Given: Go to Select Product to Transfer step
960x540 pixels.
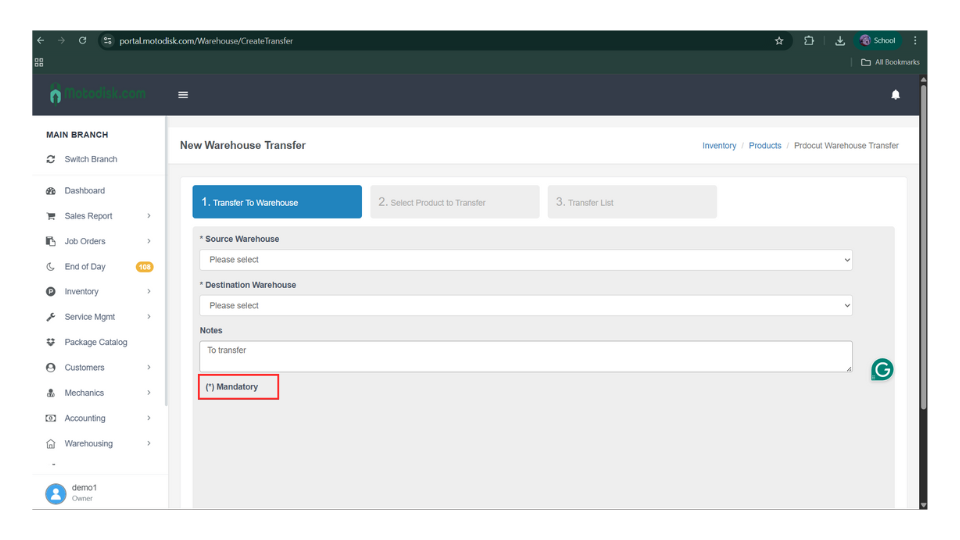Looking at the screenshot, I should [x=454, y=202].
